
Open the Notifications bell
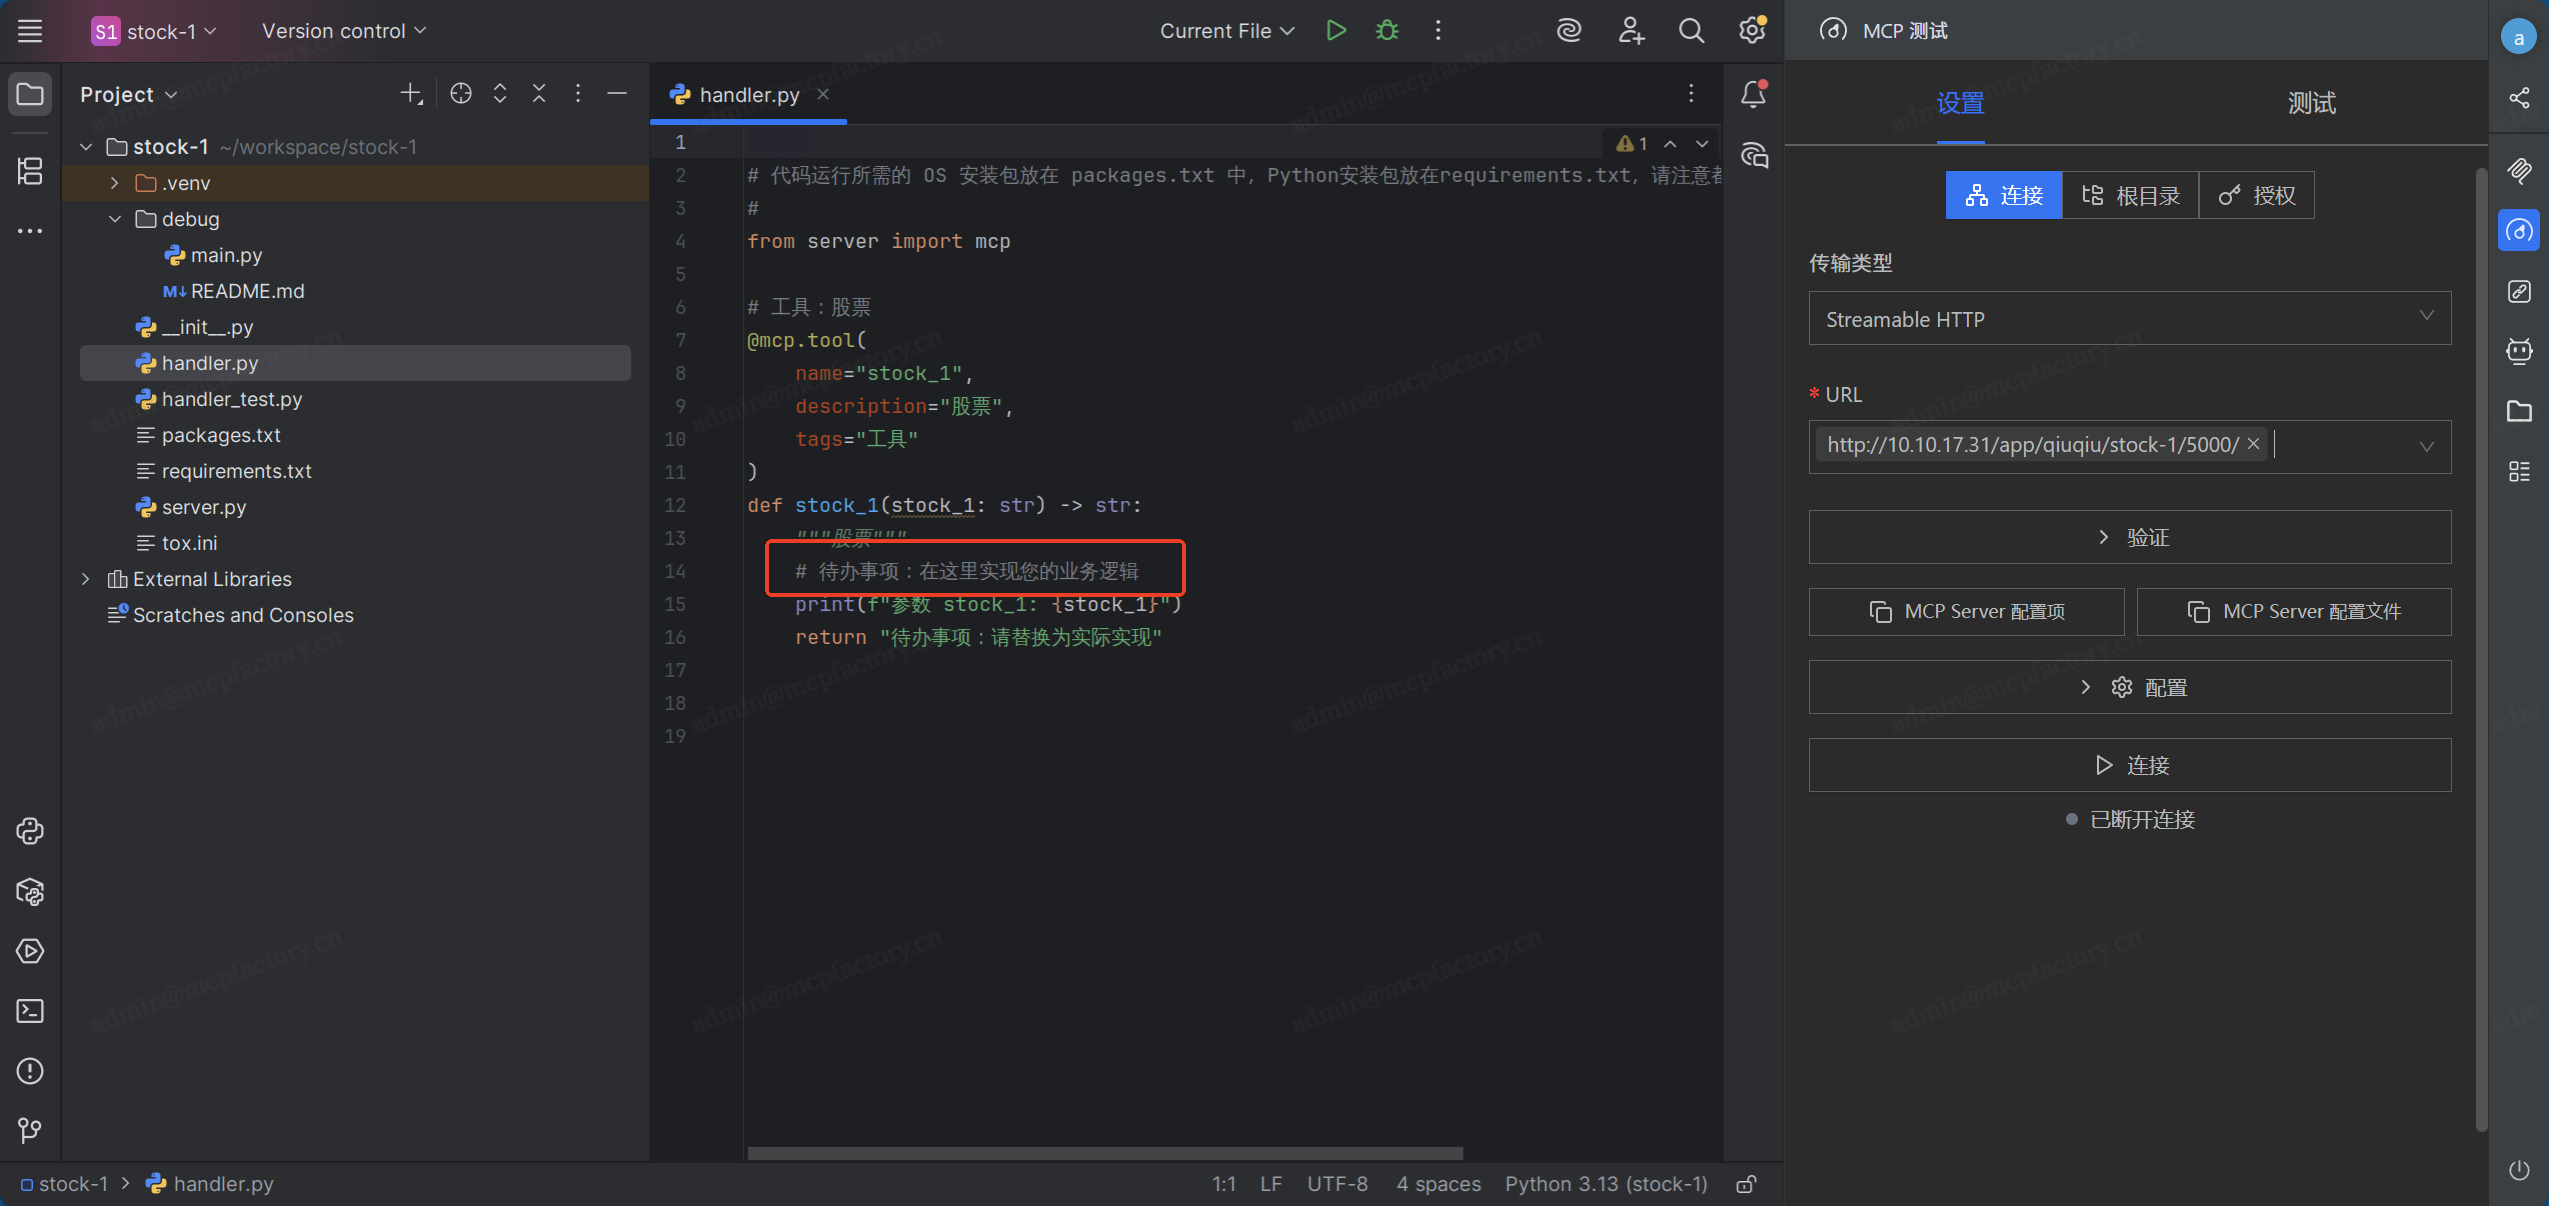1753,94
